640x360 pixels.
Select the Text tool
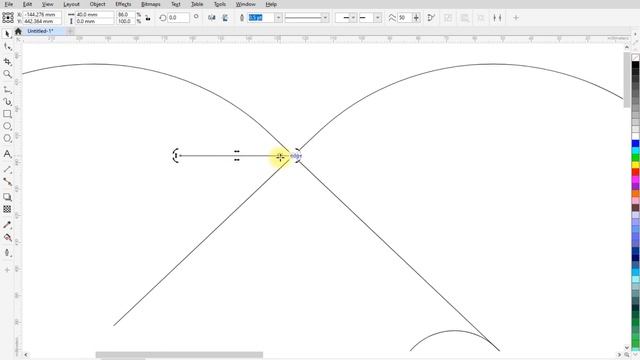click(x=7, y=154)
